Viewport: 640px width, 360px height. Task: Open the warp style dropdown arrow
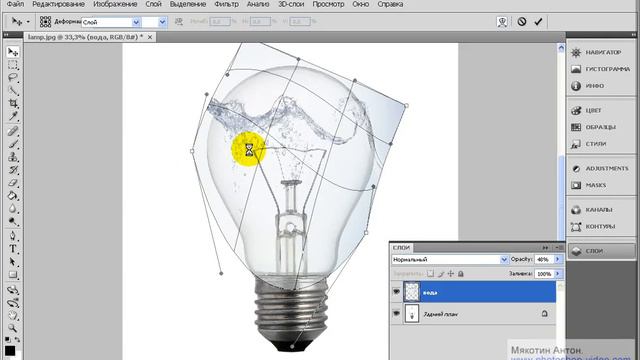pos(136,22)
